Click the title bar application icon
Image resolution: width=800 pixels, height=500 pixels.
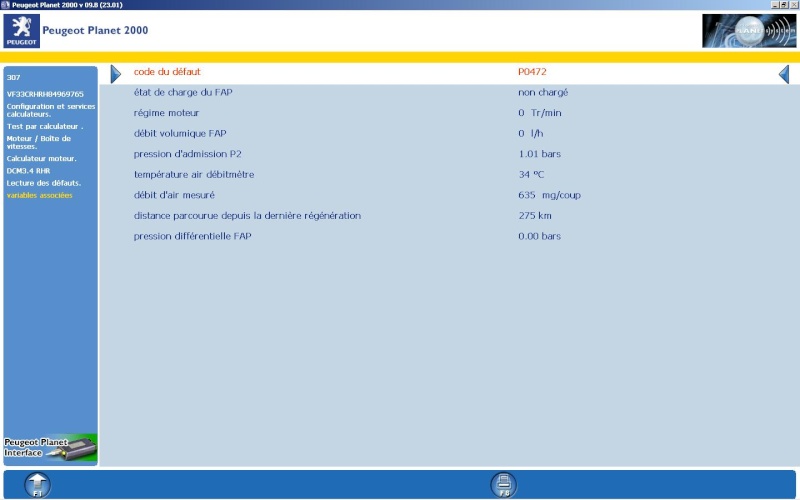[x=5, y=5]
